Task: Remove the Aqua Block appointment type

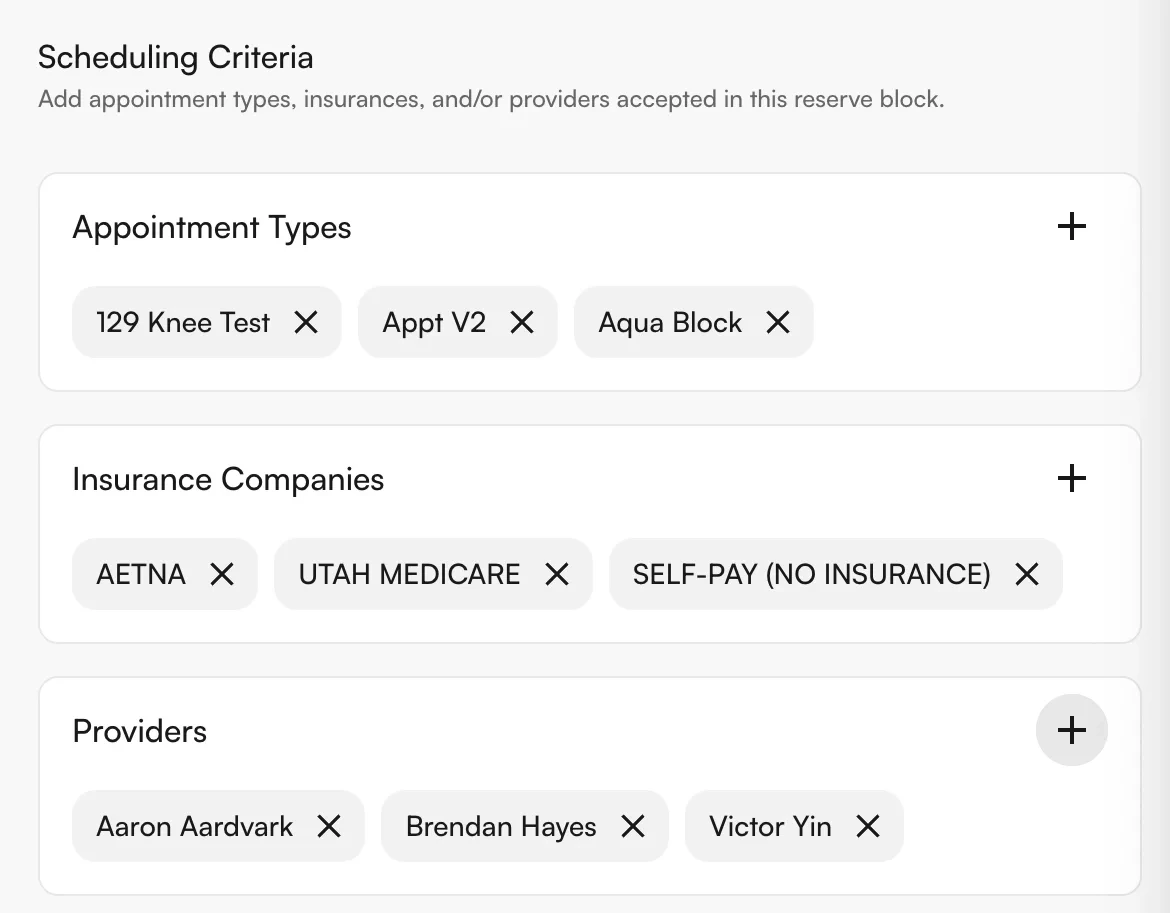Action: point(777,322)
